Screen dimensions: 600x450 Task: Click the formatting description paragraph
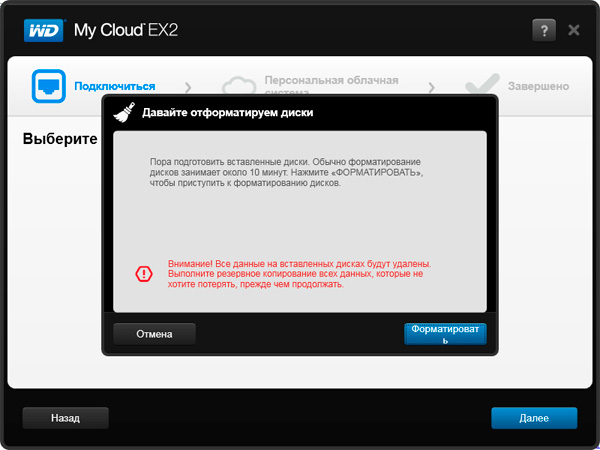click(280, 172)
